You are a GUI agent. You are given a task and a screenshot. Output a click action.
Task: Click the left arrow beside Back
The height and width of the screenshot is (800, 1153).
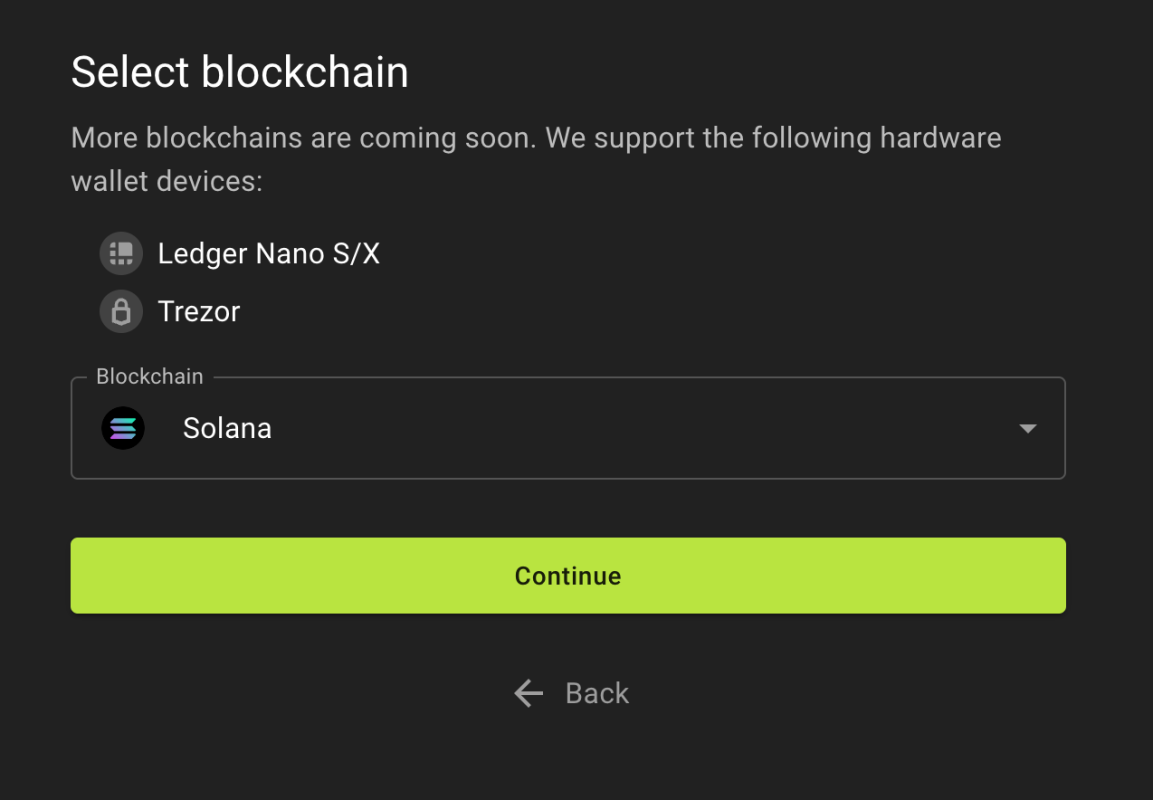click(x=528, y=693)
